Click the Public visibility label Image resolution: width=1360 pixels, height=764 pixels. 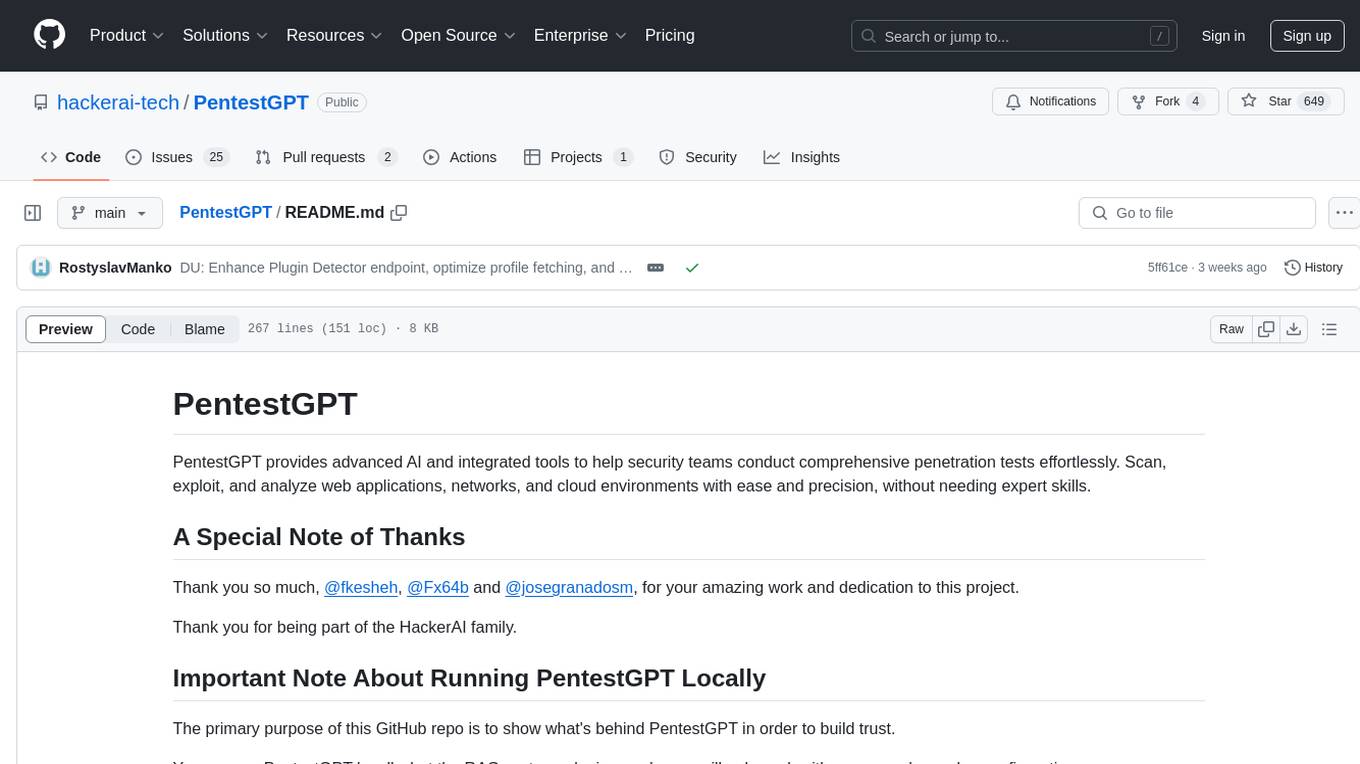[342, 102]
